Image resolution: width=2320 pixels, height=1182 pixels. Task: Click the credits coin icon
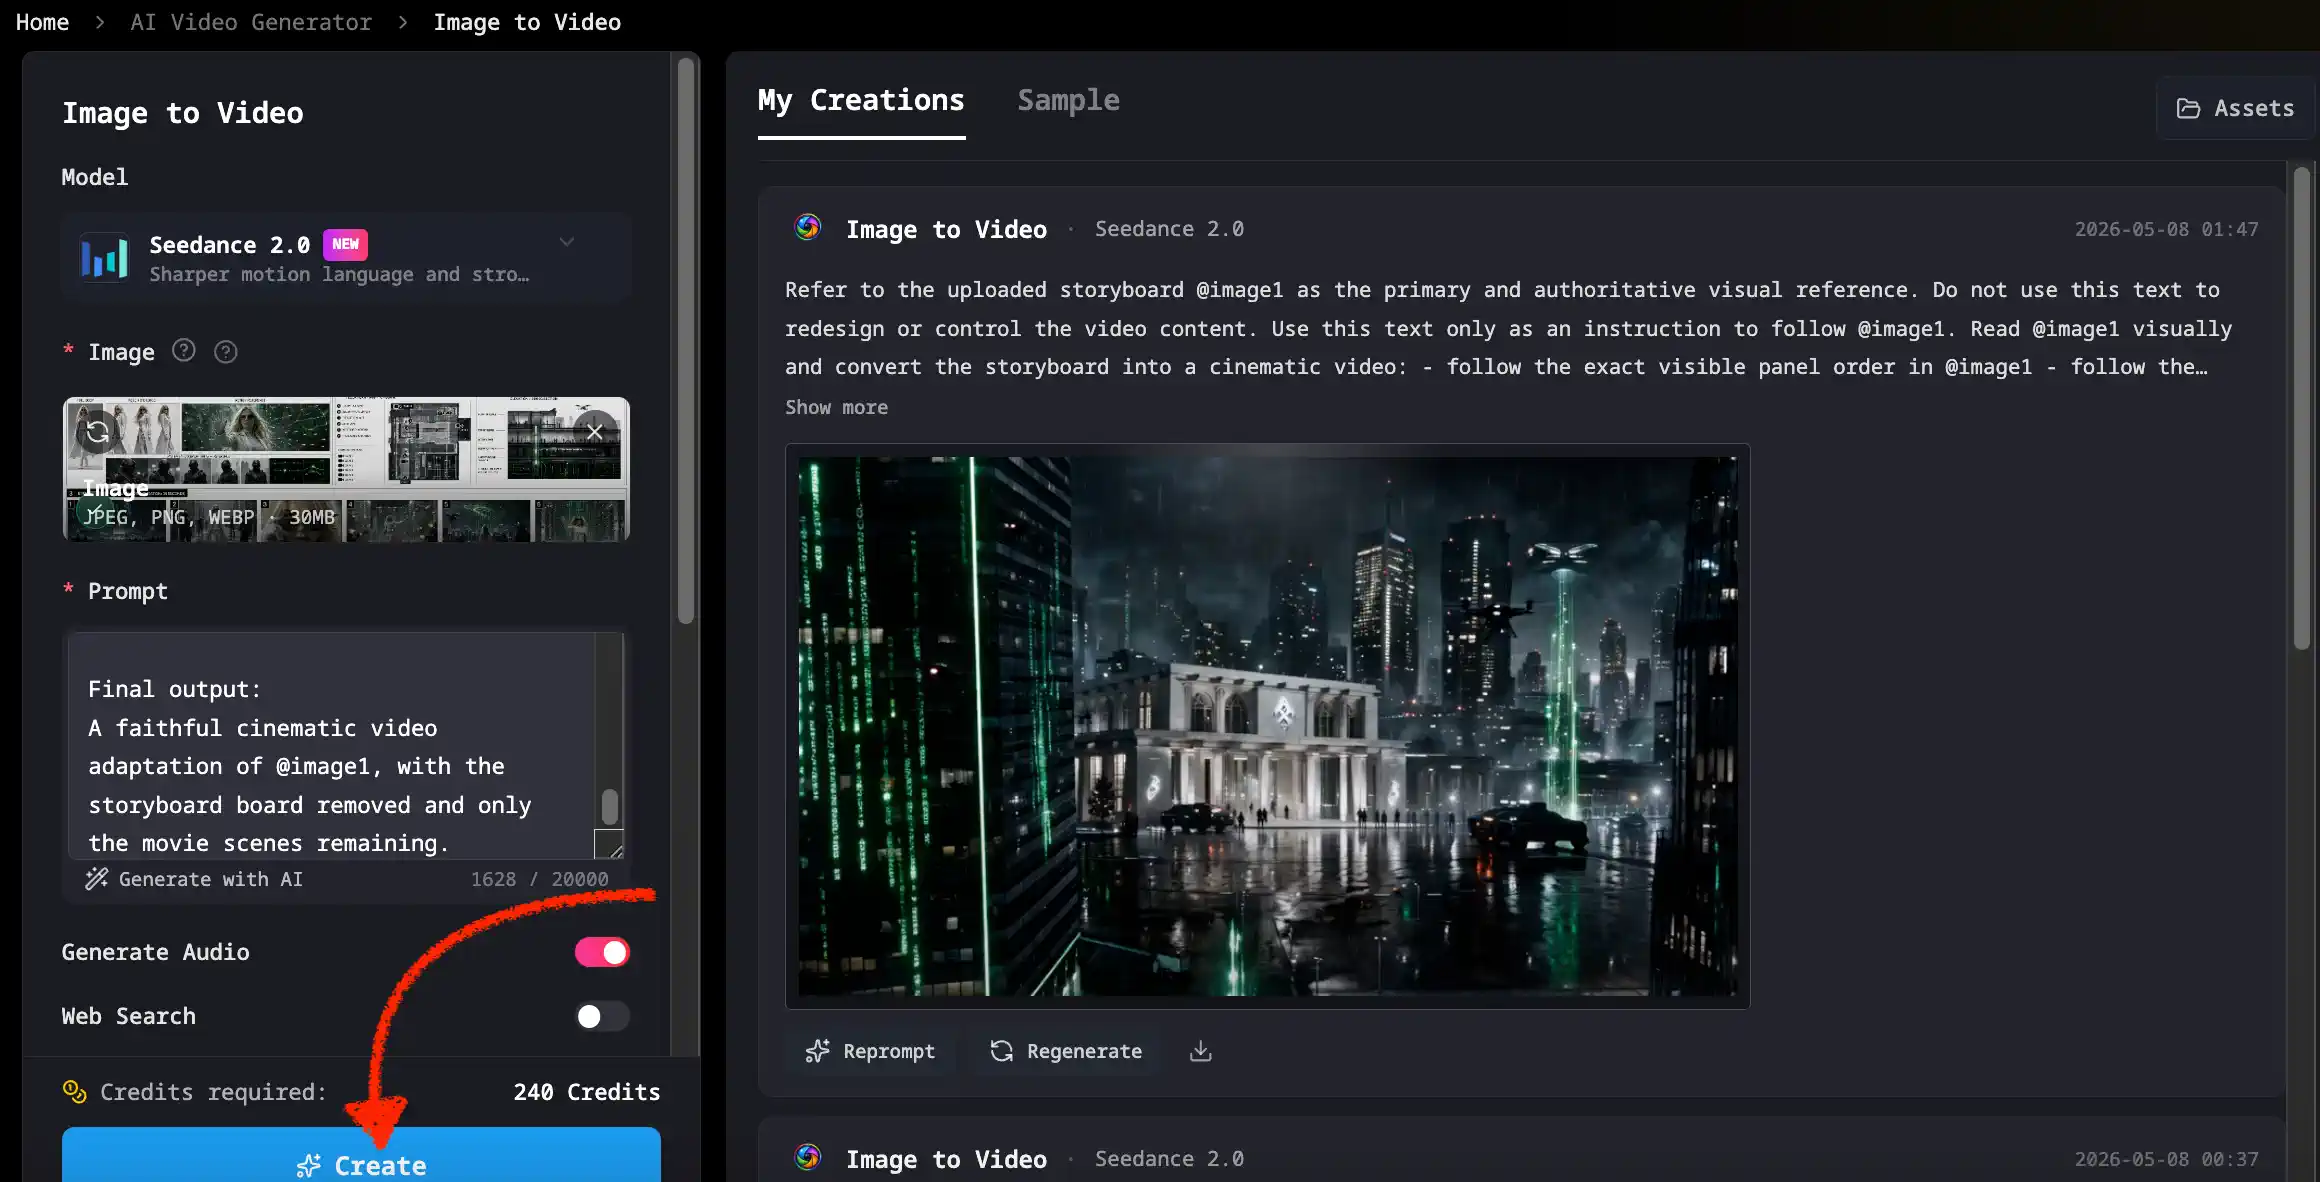click(75, 1091)
